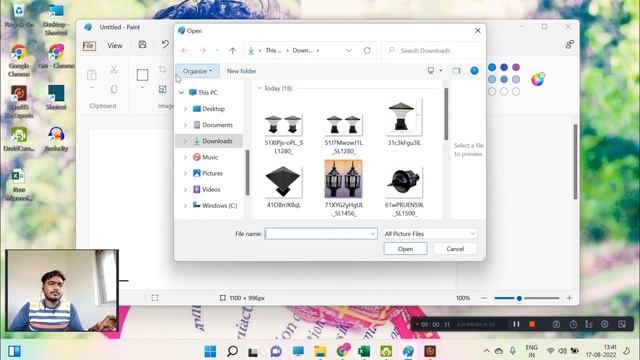Open the Windows Start menu
640x360 pixels.
(x=210, y=351)
